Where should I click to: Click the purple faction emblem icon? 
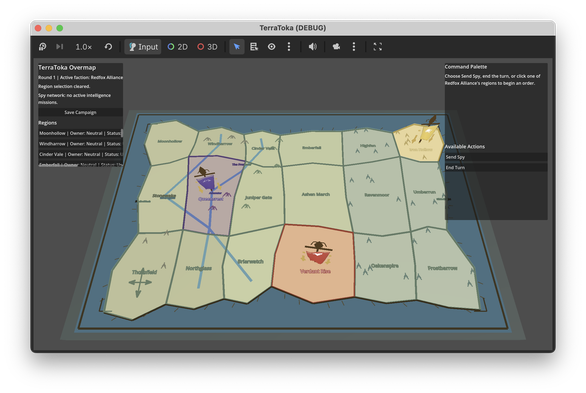pos(207,179)
